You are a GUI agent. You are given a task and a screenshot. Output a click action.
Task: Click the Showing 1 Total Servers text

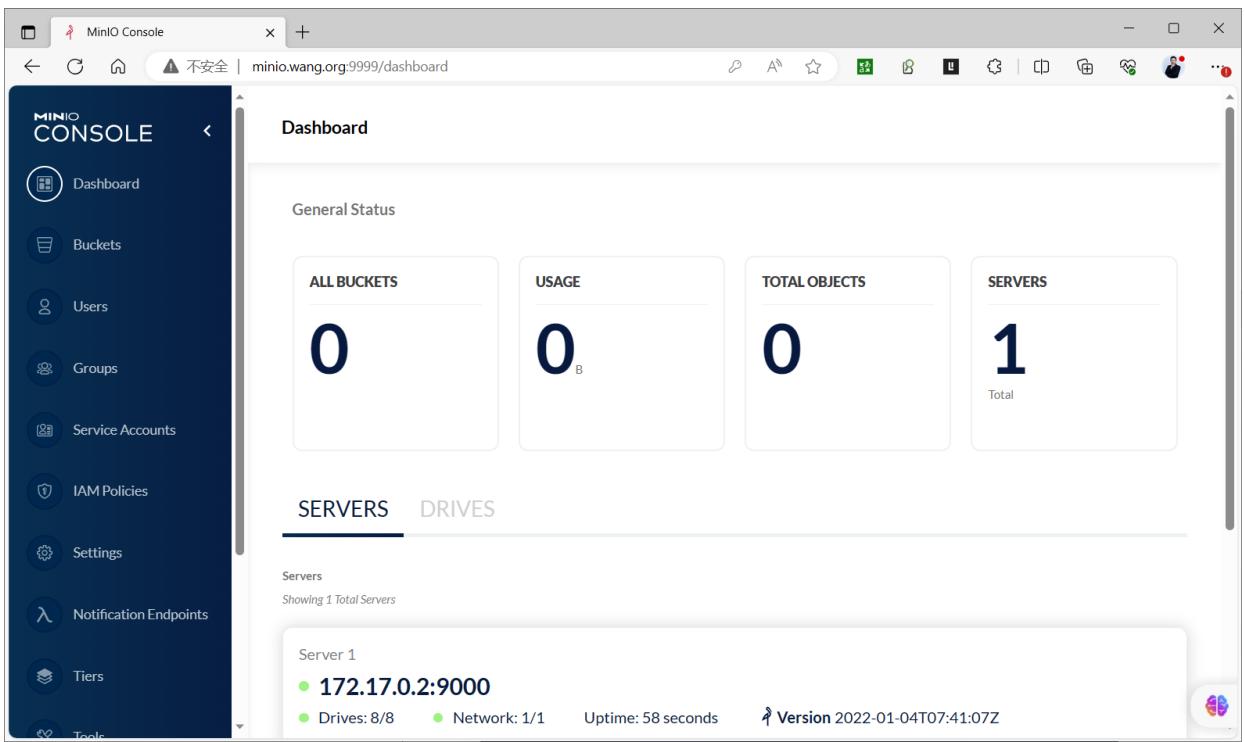point(339,600)
